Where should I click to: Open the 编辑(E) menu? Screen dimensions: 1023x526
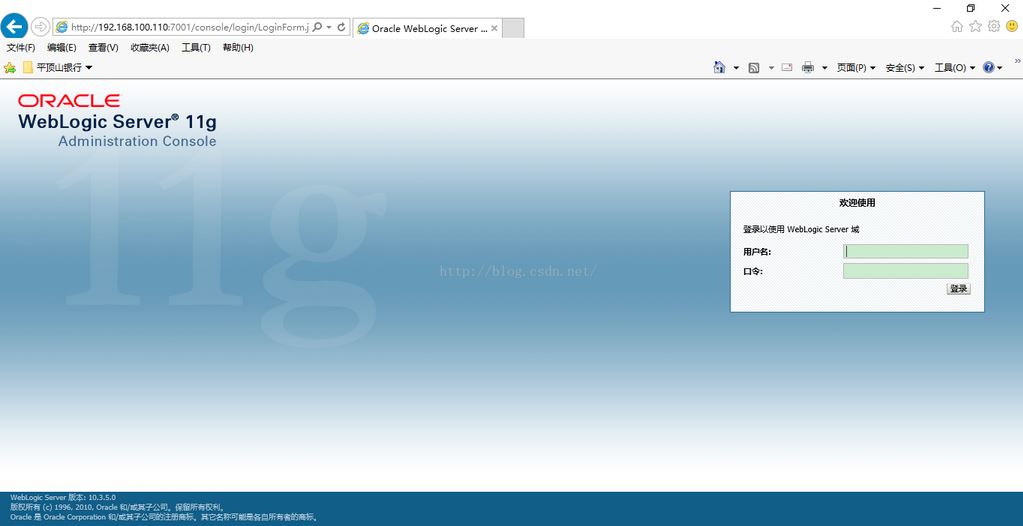click(62, 48)
